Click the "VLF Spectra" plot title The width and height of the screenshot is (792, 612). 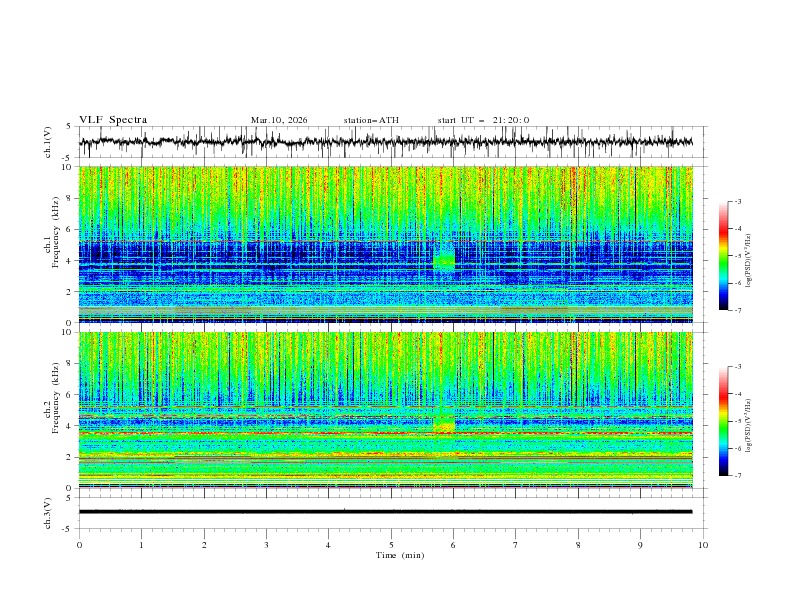[113, 120]
